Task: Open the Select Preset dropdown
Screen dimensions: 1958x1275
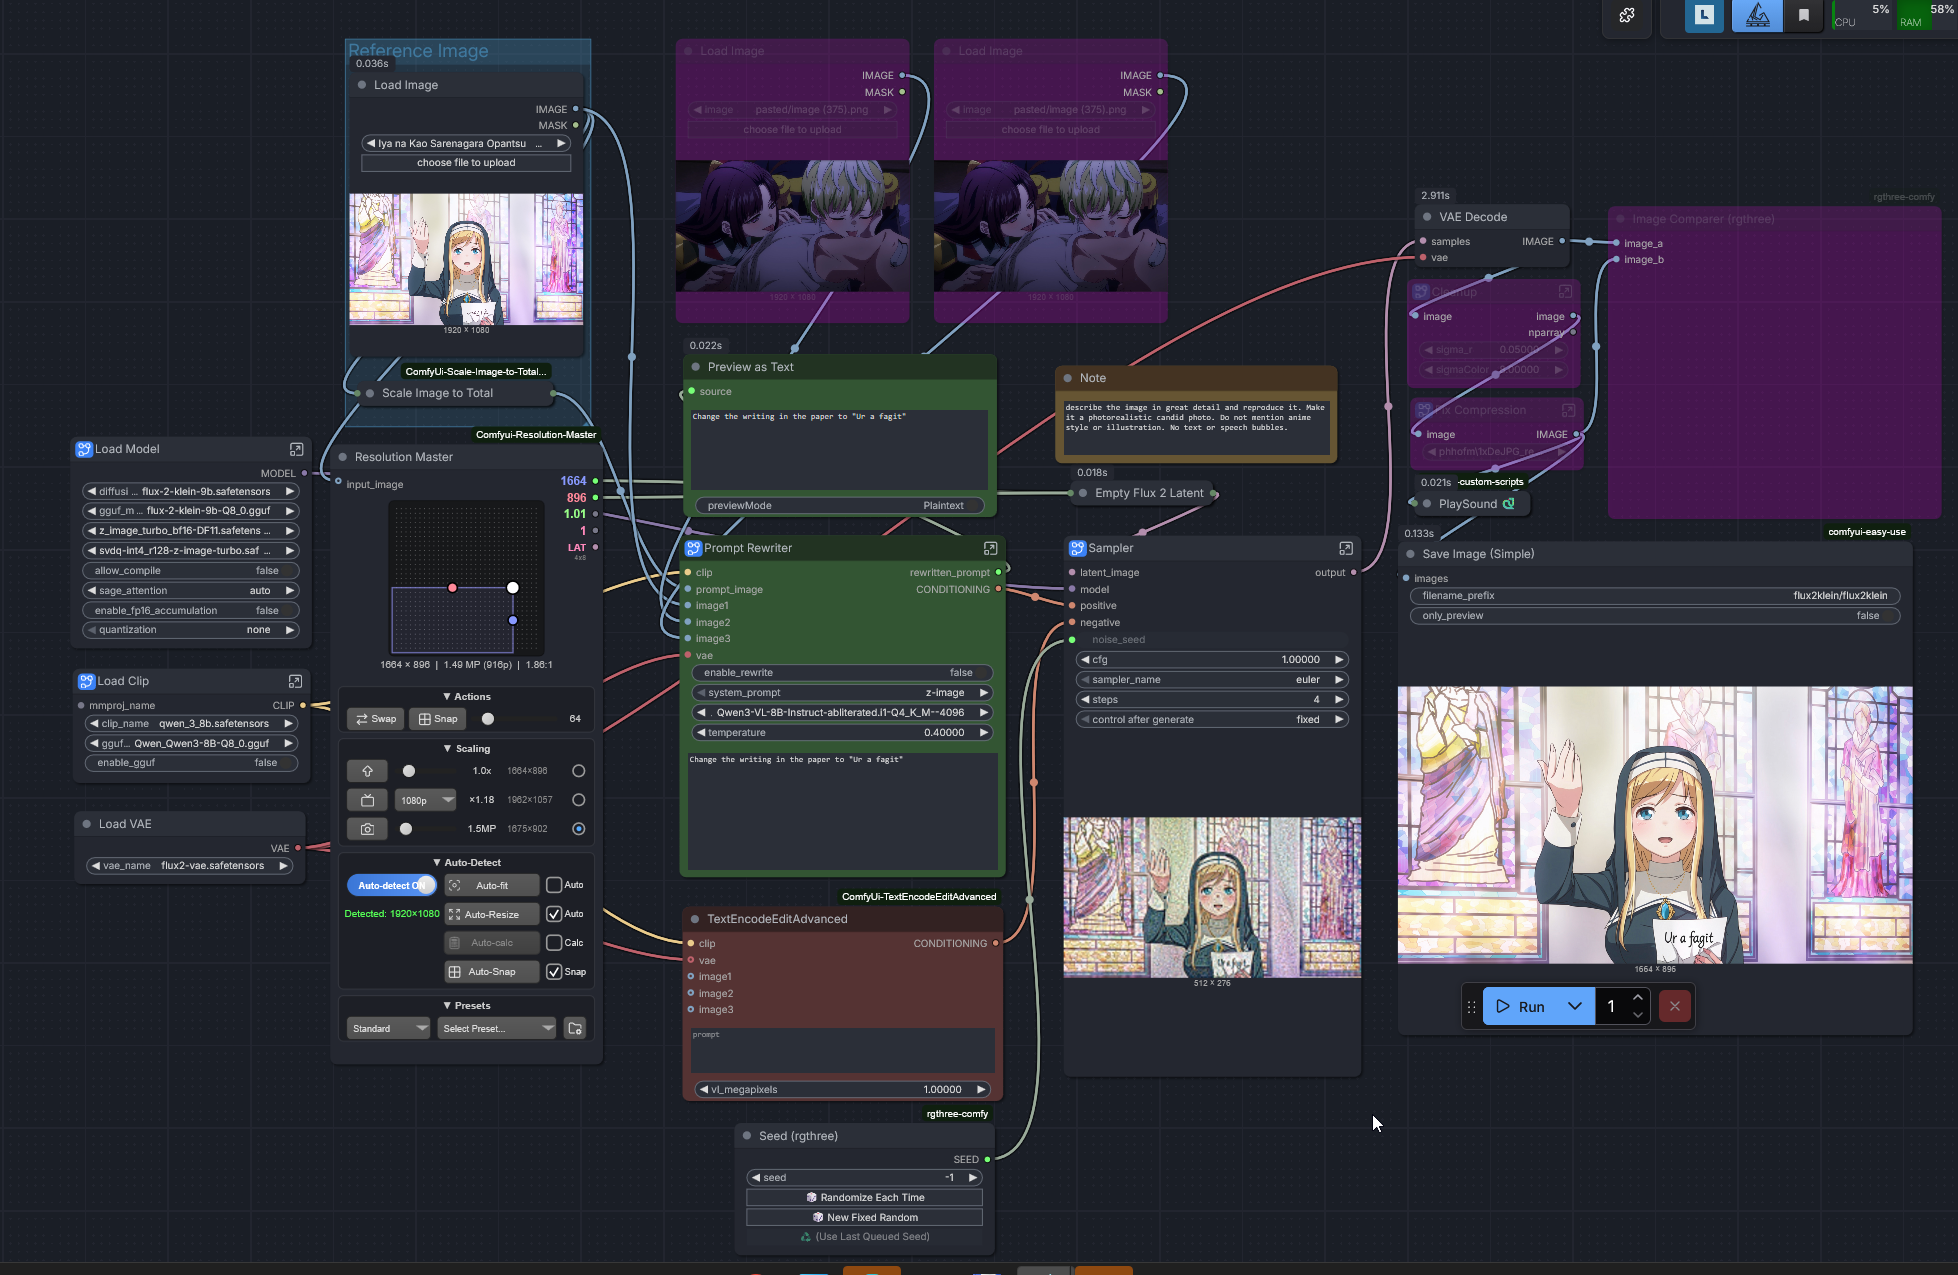Action: pyautogui.click(x=497, y=1028)
